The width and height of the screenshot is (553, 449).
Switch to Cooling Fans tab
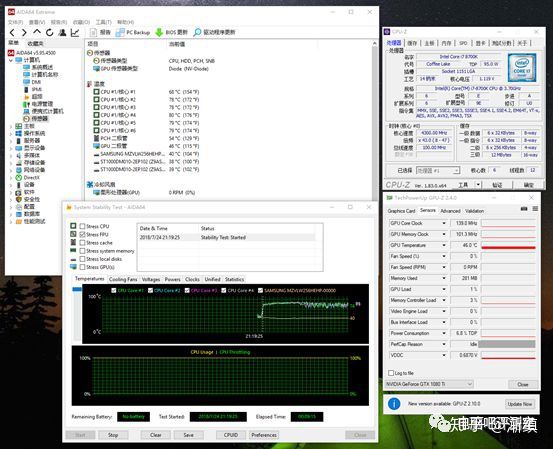coord(123,279)
